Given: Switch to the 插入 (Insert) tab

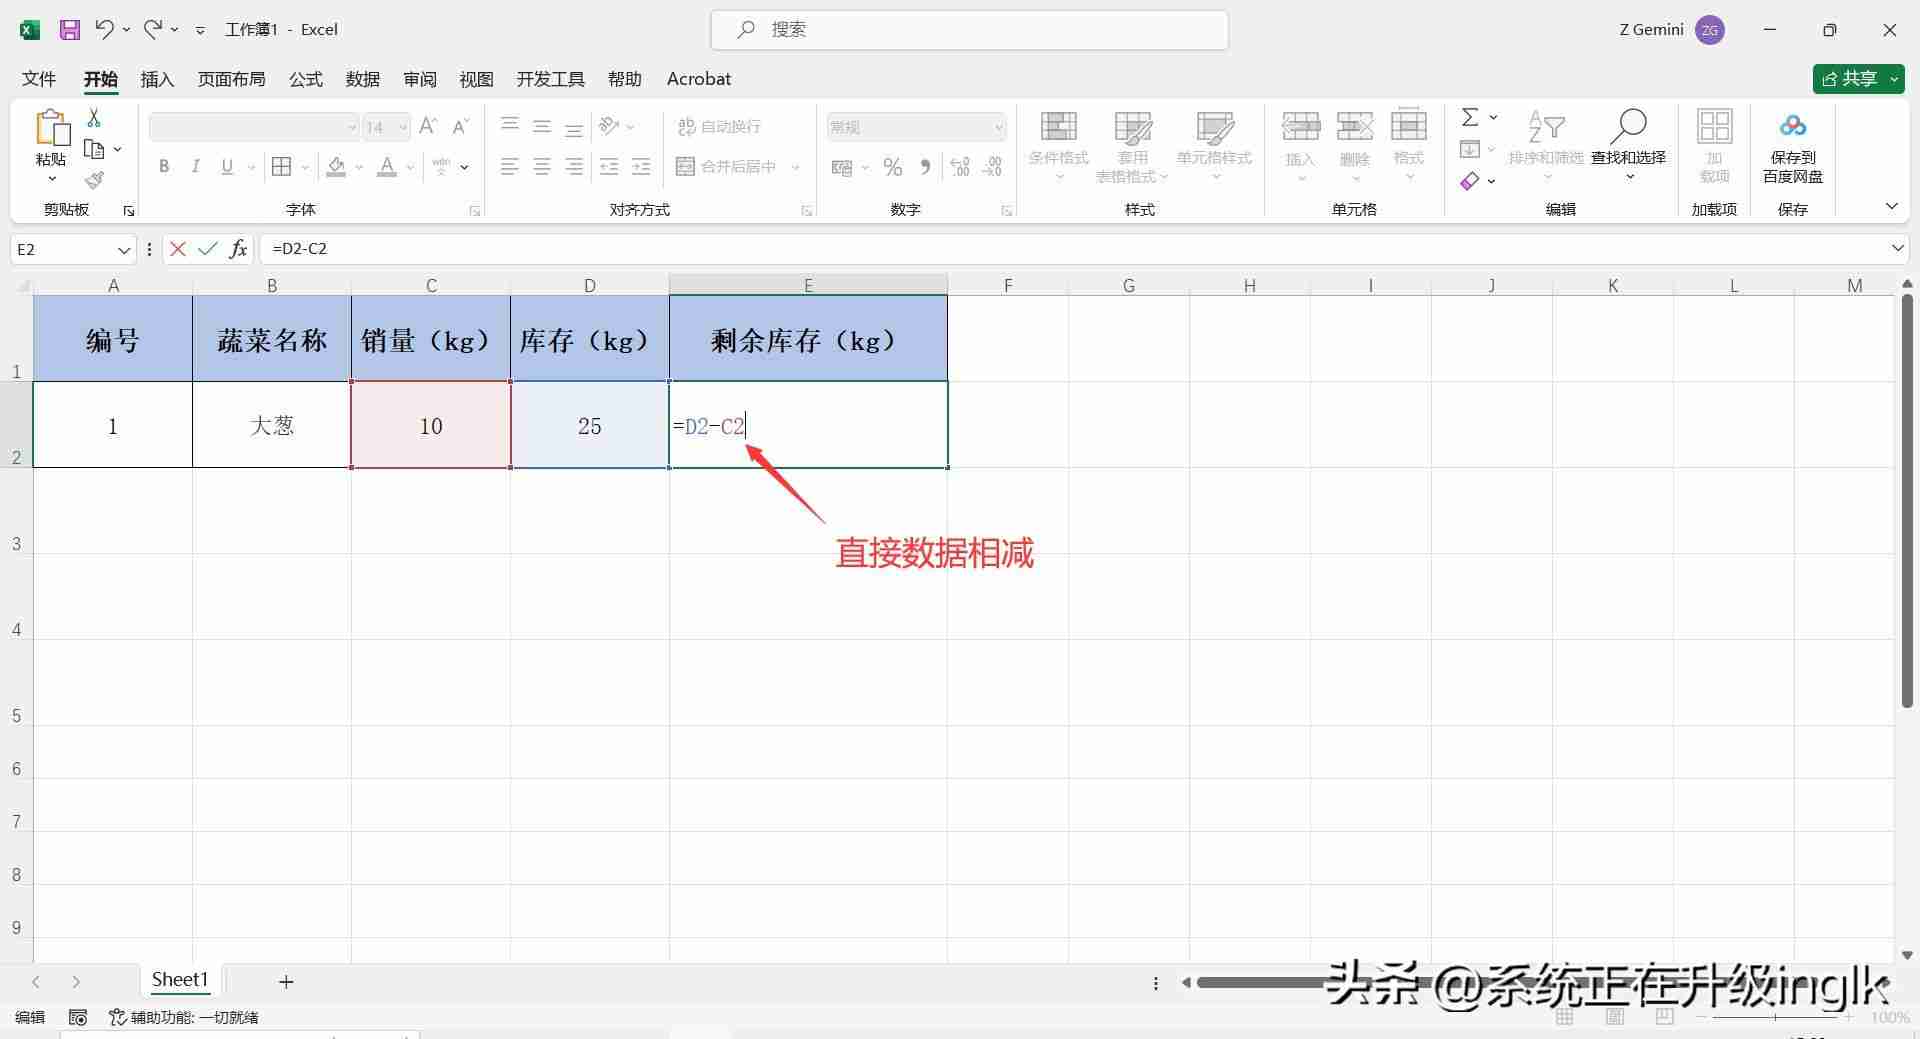Looking at the screenshot, I should coord(157,79).
